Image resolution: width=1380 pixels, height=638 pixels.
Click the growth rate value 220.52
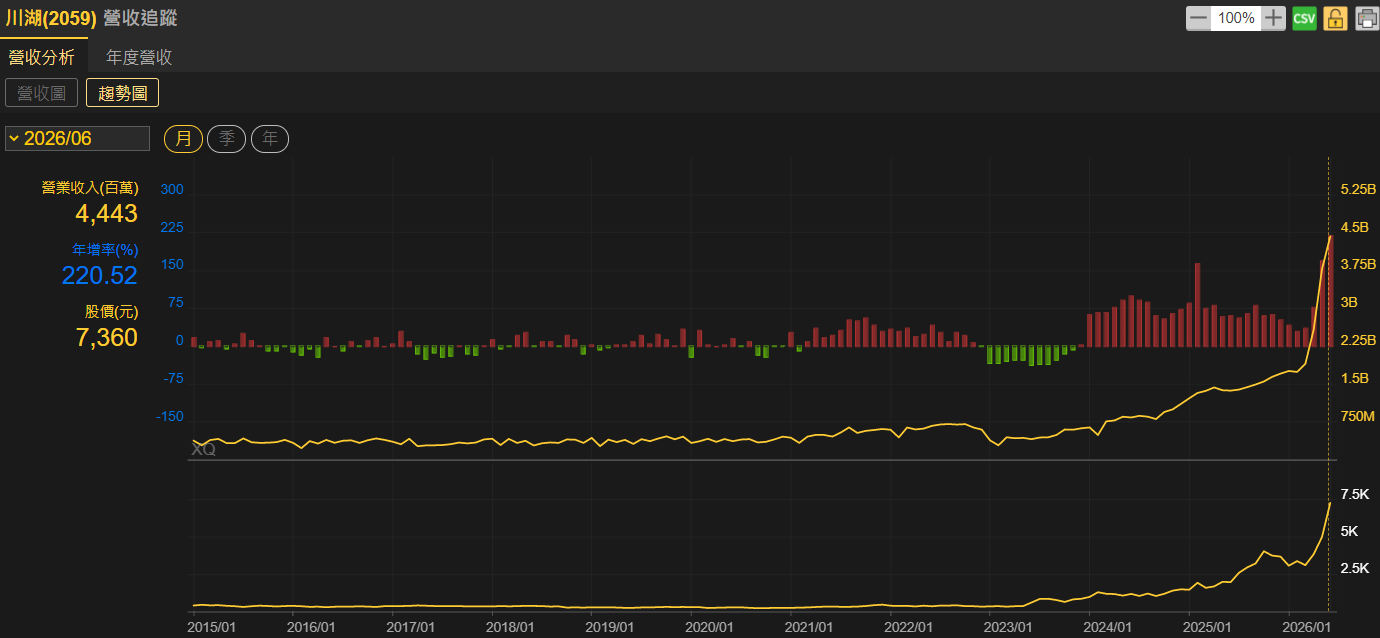click(x=100, y=275)
